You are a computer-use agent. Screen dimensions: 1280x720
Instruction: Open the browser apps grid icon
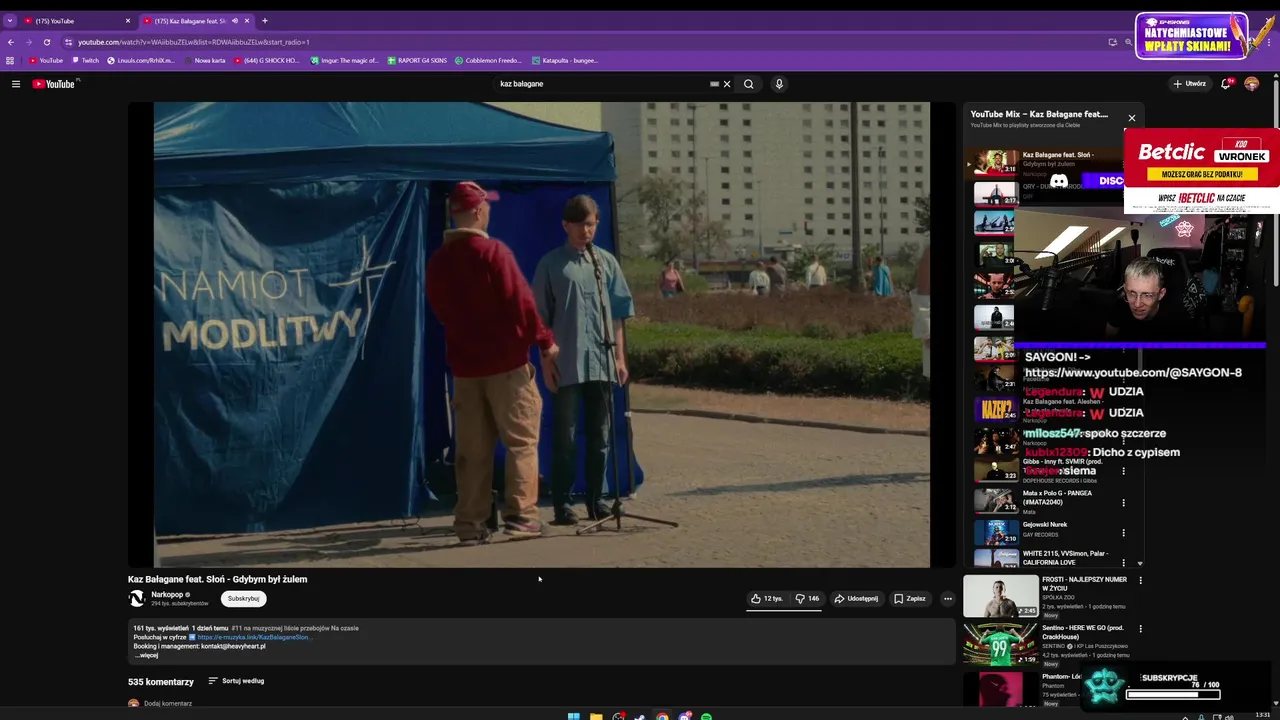[10, 60]
